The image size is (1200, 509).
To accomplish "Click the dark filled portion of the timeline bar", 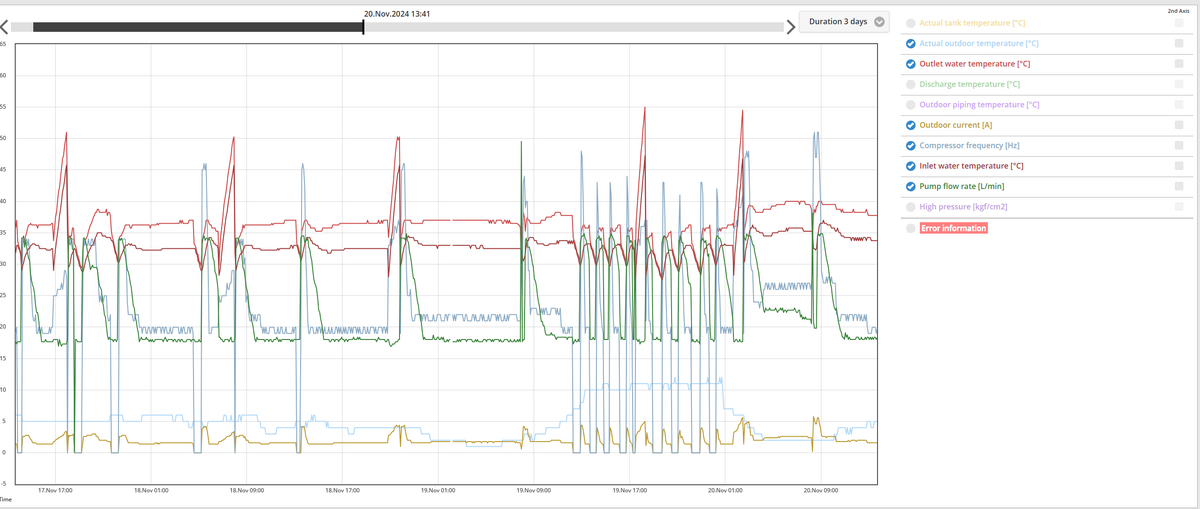I will (198, 27).
